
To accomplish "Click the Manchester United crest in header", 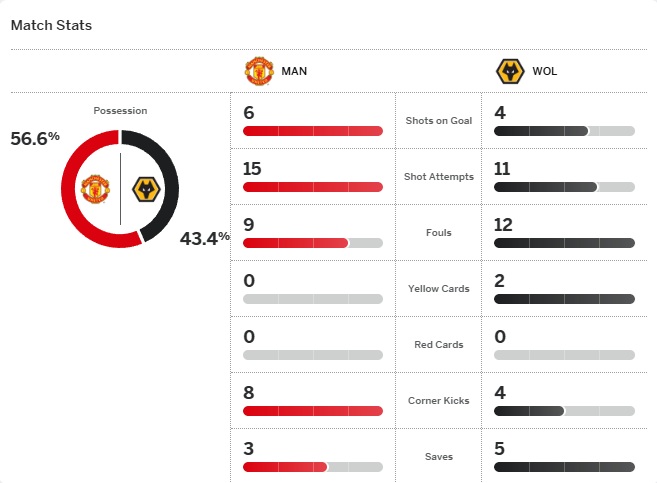I will [259, 71].
